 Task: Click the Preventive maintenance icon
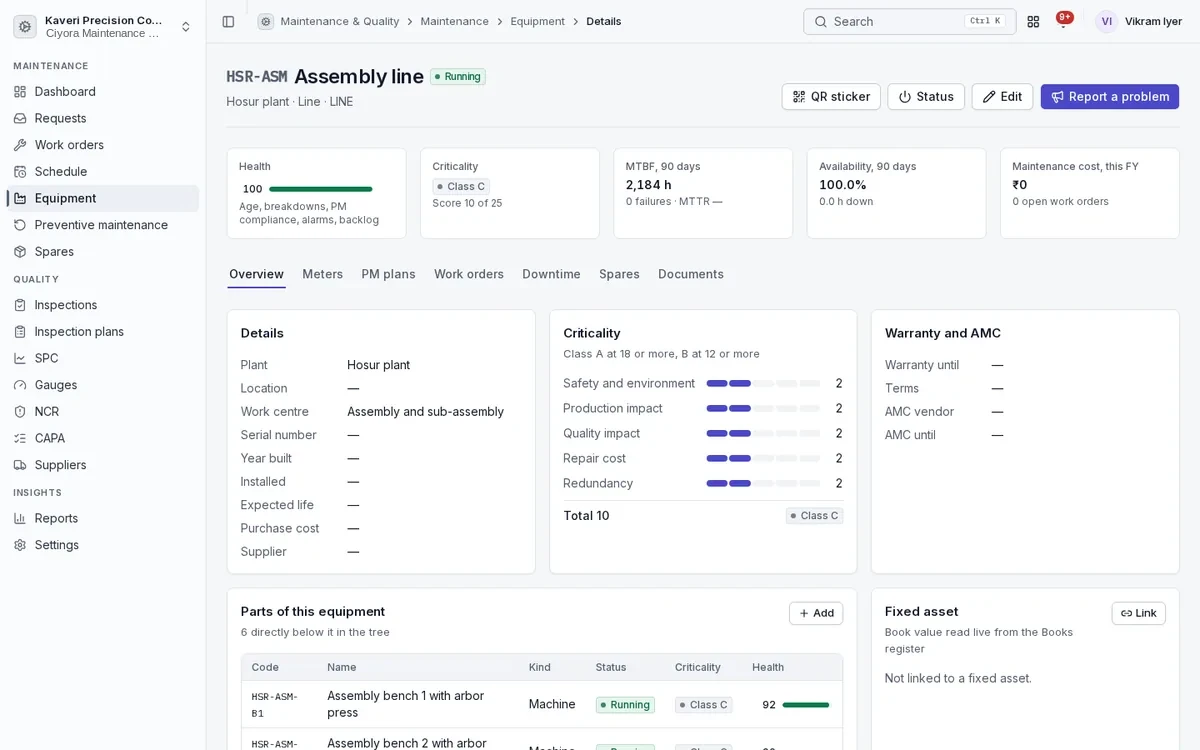(20, 225)
